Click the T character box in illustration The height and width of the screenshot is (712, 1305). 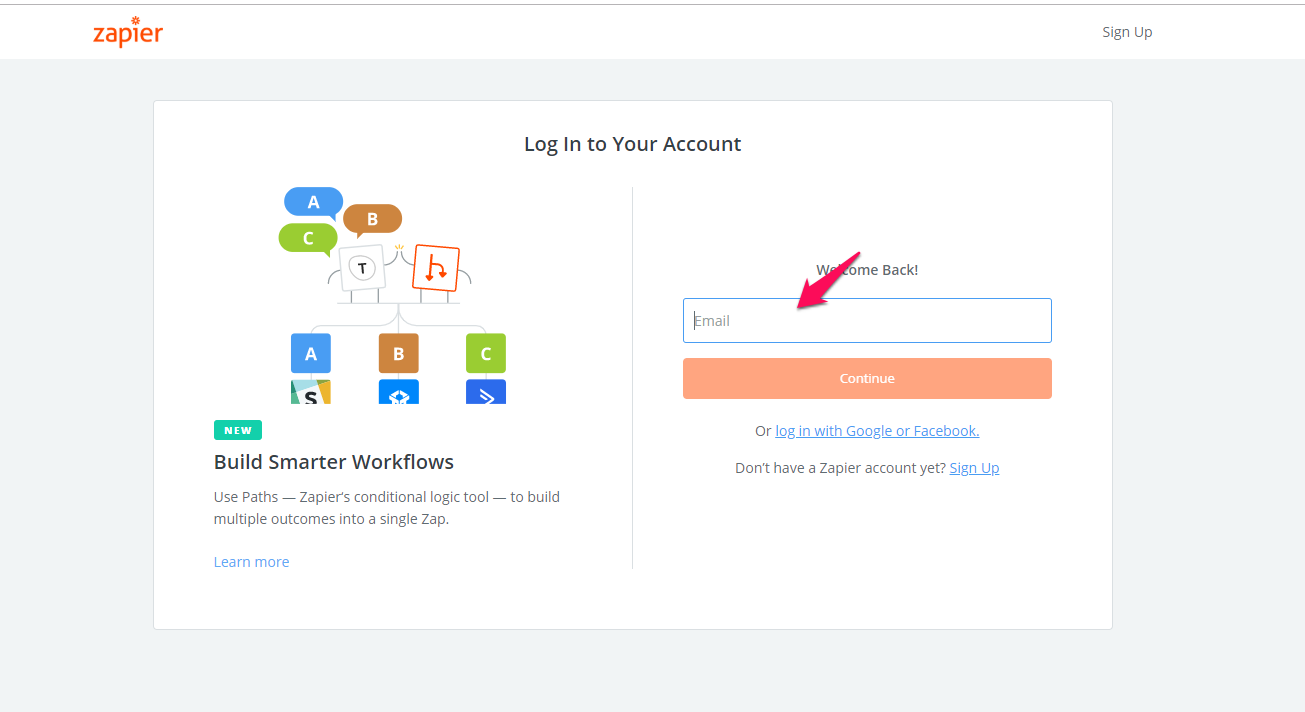tap(362, 268)
